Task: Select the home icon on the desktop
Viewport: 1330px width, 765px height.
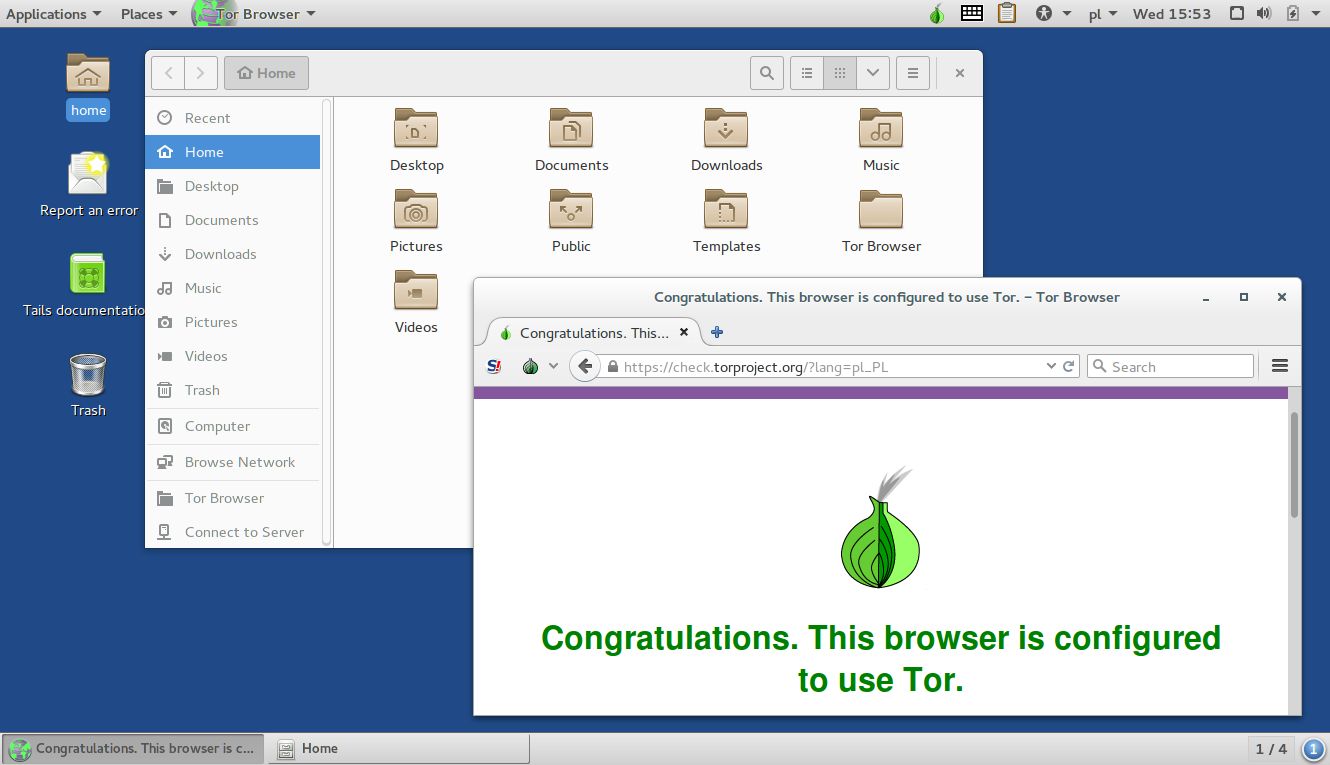Action: [88, 73]
